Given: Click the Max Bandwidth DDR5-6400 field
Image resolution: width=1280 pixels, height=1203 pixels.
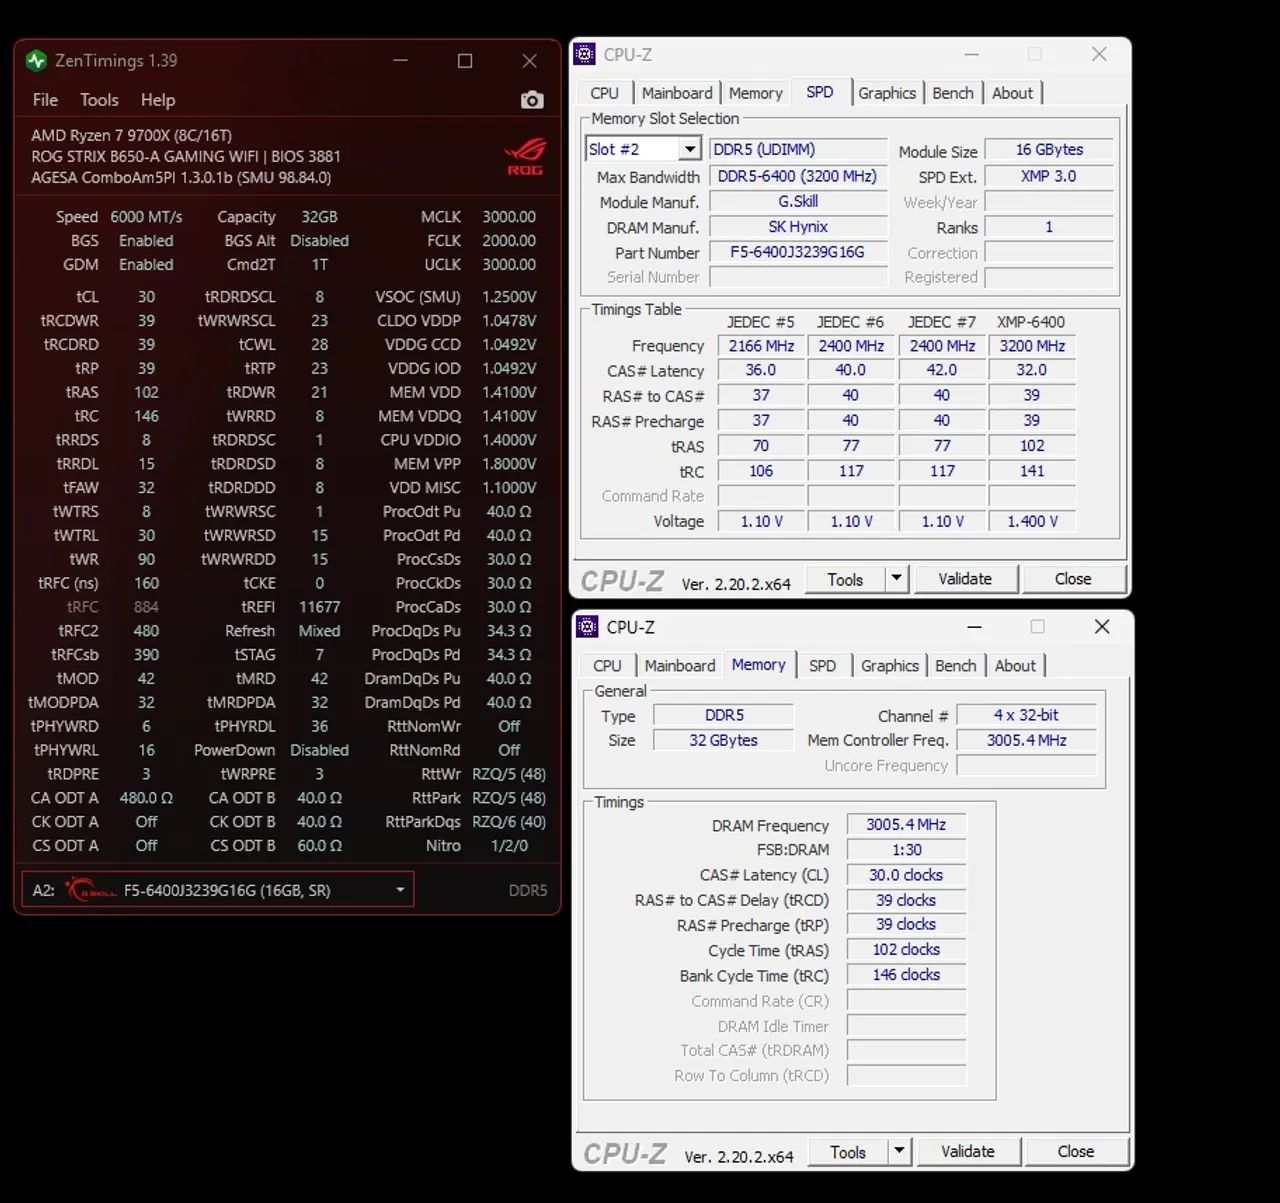Looking at the screenshot, I should pos(799,176).
